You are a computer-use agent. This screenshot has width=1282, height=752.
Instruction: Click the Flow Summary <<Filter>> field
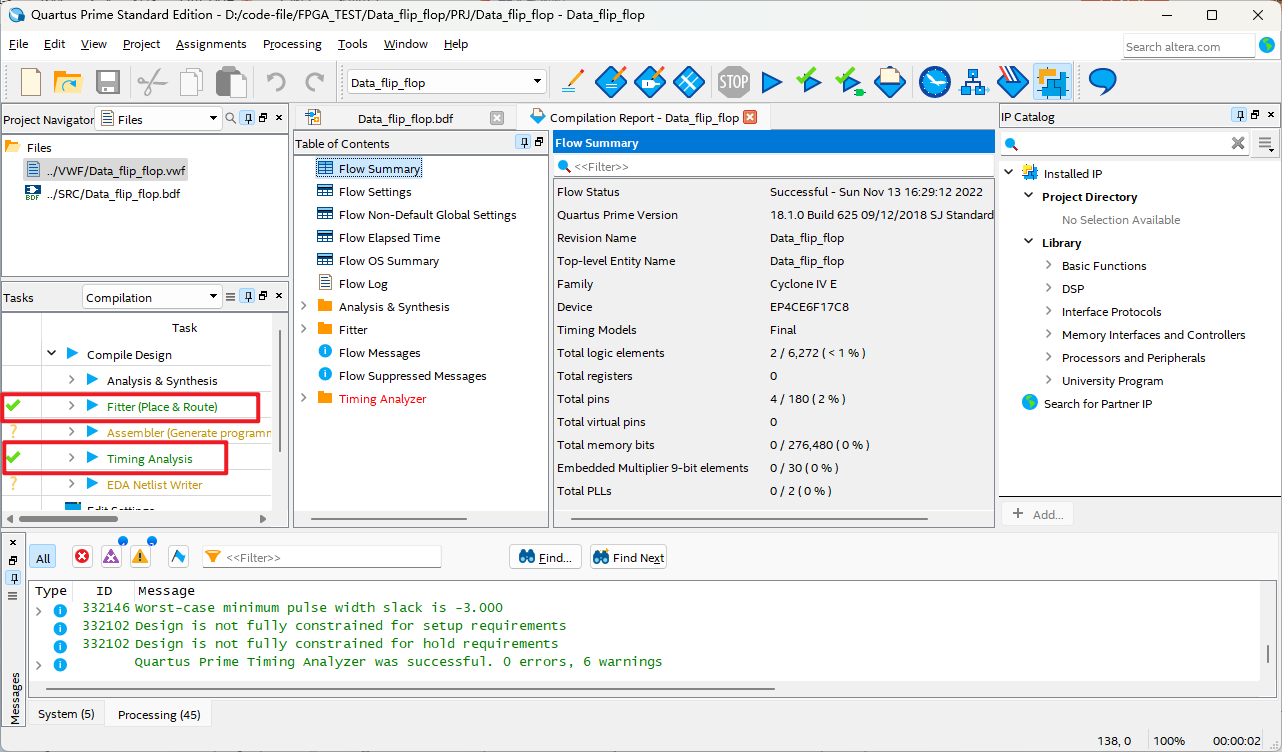[x=775, y=166]
